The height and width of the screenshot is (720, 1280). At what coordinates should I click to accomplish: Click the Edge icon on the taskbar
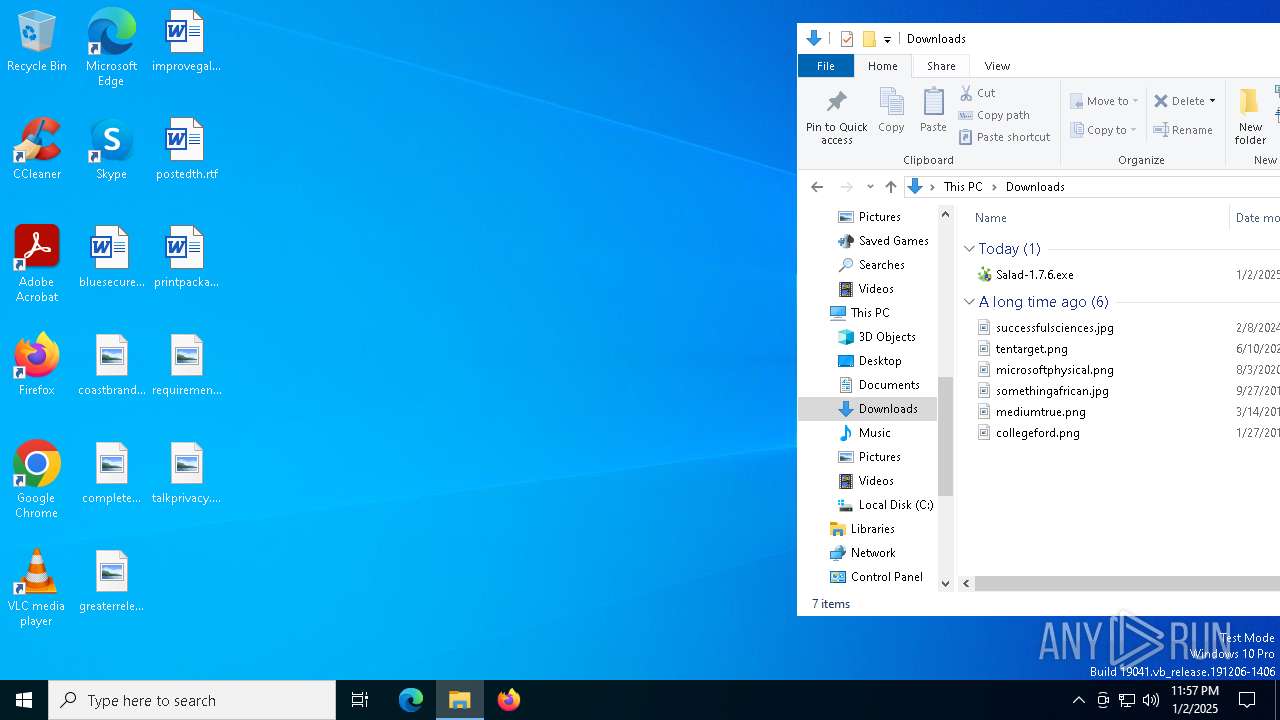tap(411, 700)
